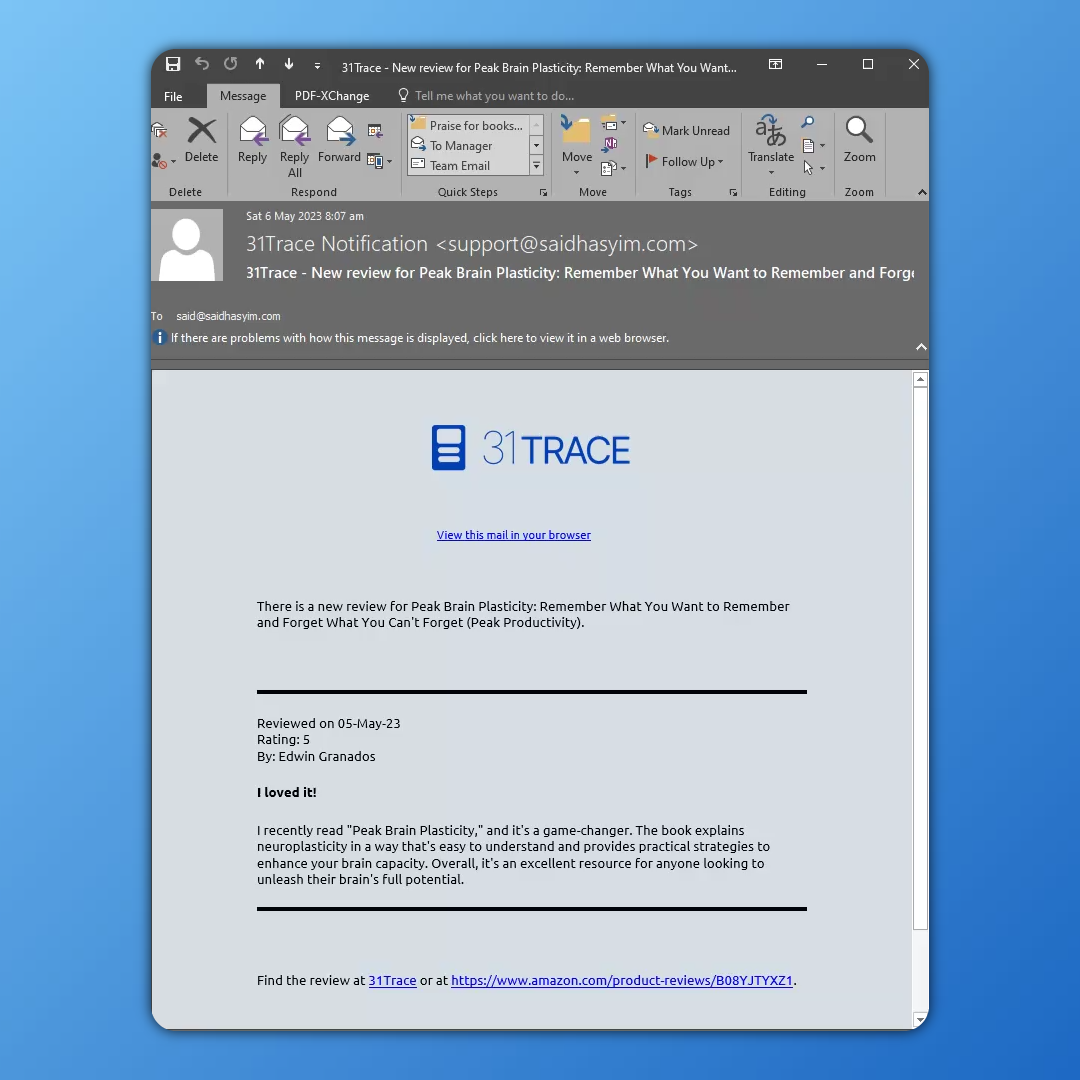Click the Find magnifier in Editing group
The image size is (1080, 1080).
pos(807,123)
